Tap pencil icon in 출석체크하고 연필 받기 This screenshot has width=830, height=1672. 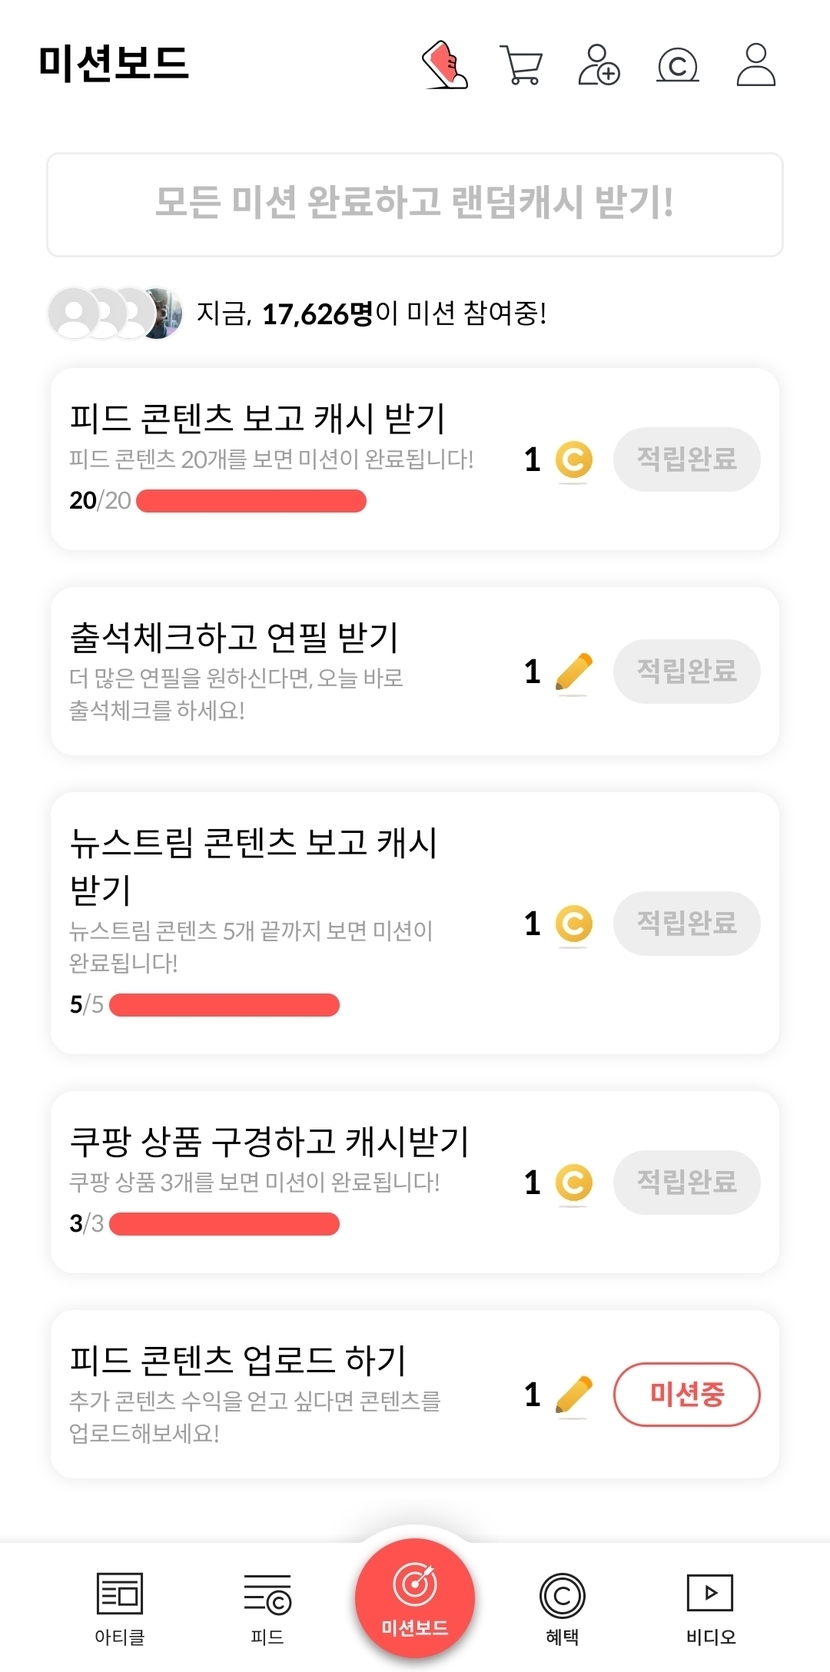(573, 672)
